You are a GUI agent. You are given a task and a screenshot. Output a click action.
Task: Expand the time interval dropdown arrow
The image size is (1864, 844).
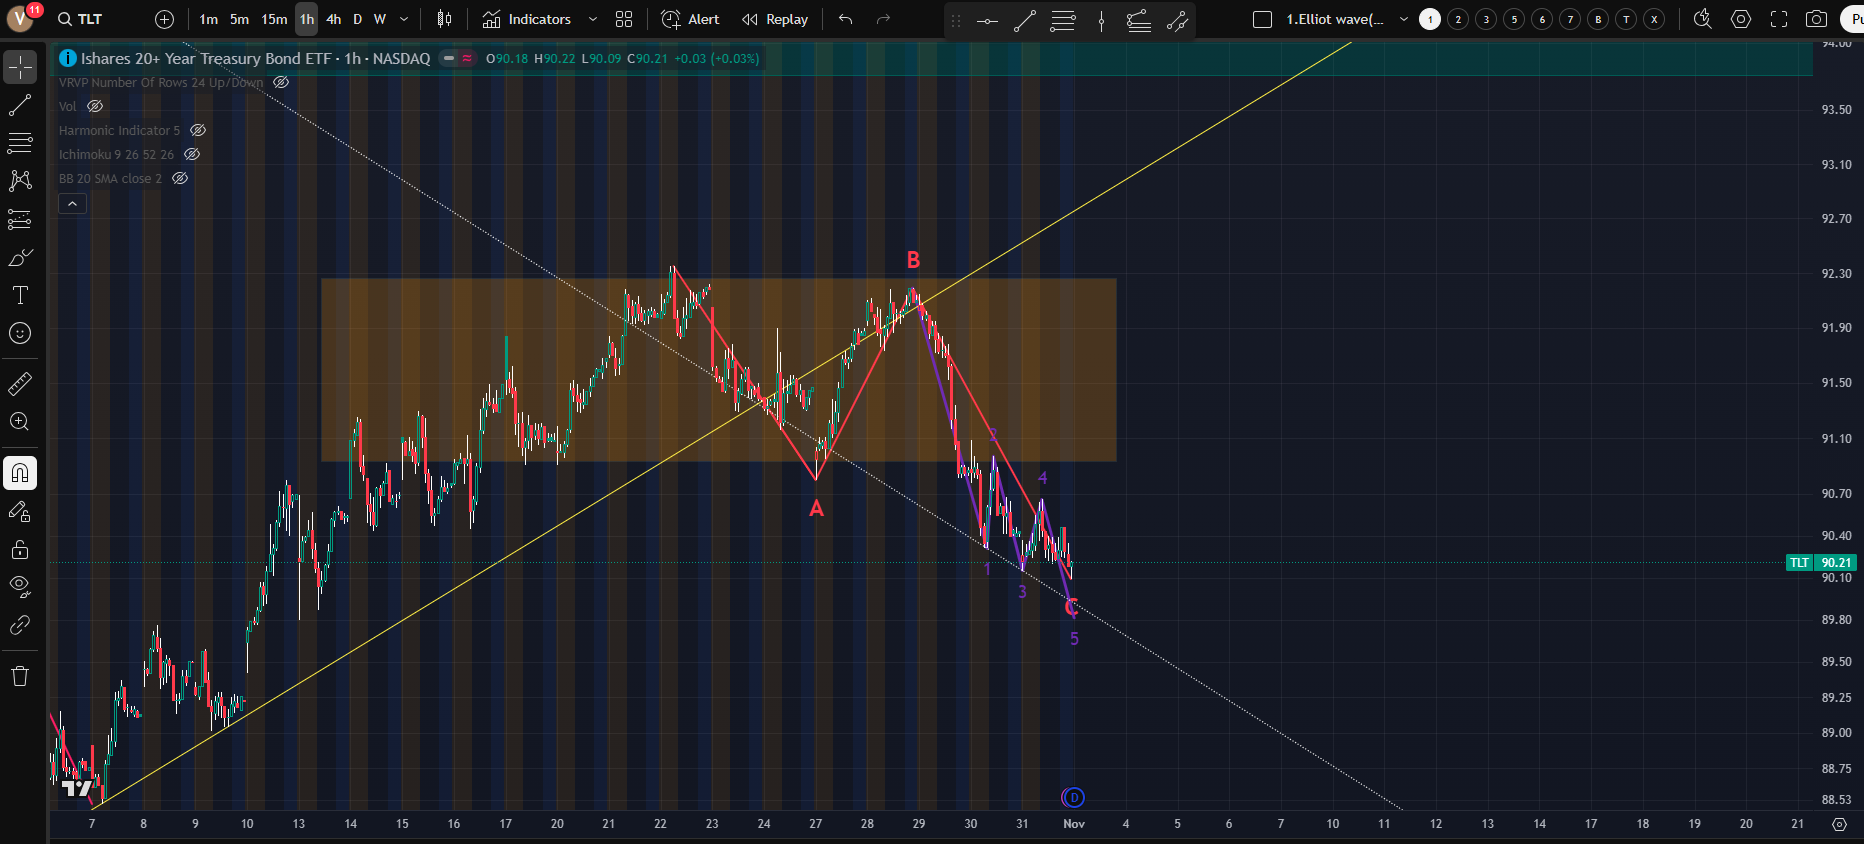(404, 19)
